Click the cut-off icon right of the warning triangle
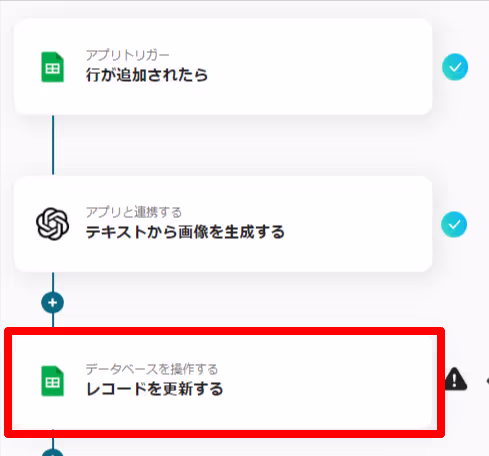The image size is (489, 456). click(487, 380)
